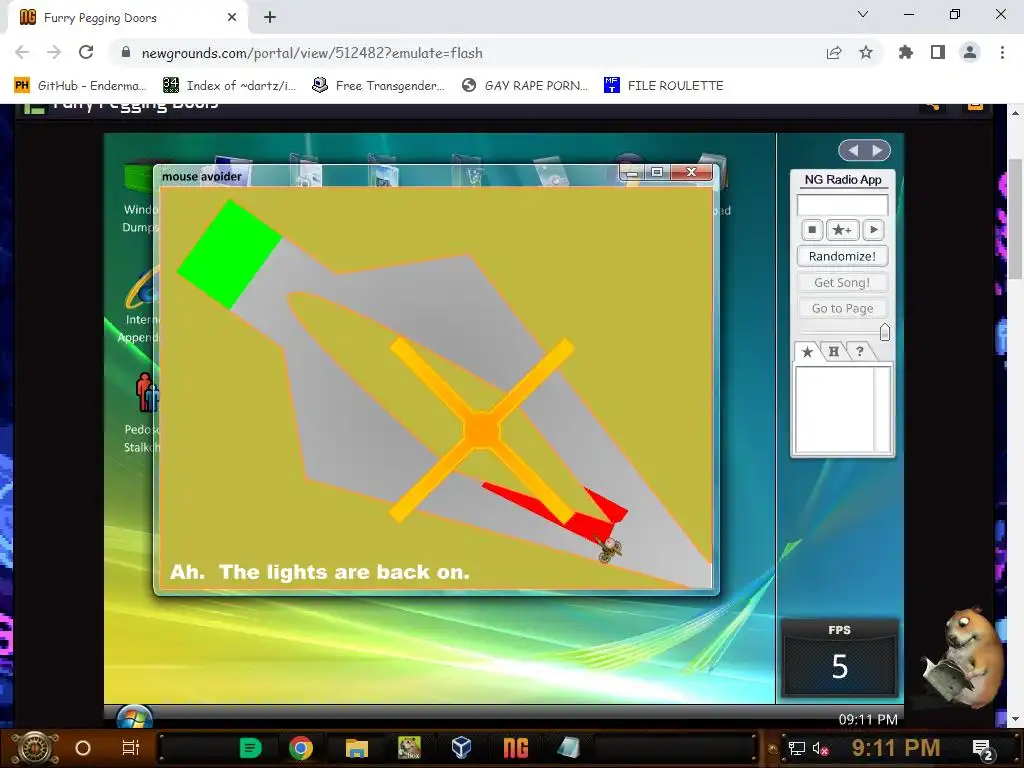Open Chrome extensions puzzle icon

tap(906, 52)
